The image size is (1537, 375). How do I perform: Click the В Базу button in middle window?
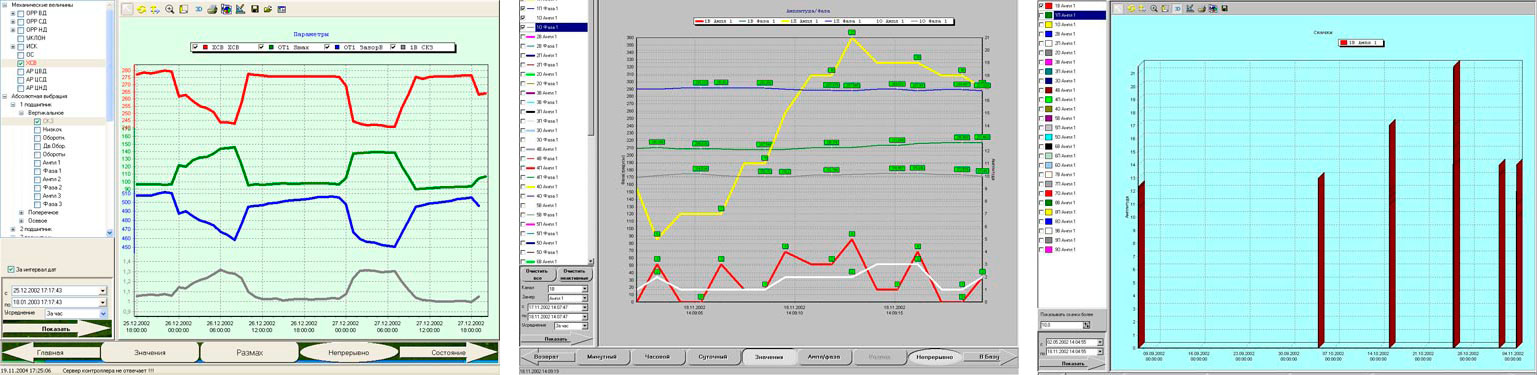click(989, 357)
